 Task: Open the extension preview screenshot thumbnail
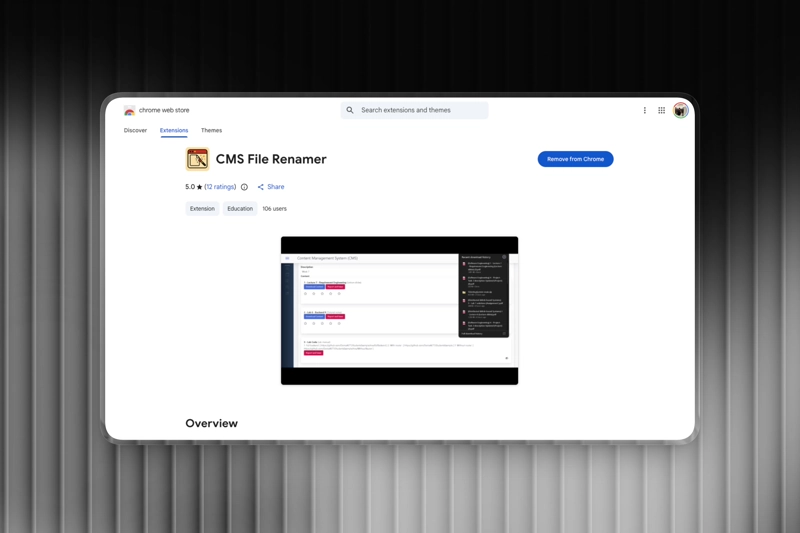[x=399, y=311]
